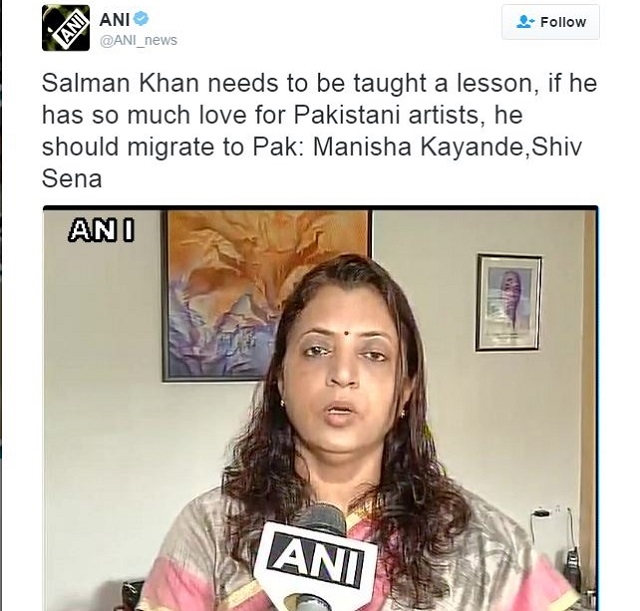Open the embedded interview photo
The image size is (640, 611).
pyautogui.click(x=320, y=408)
